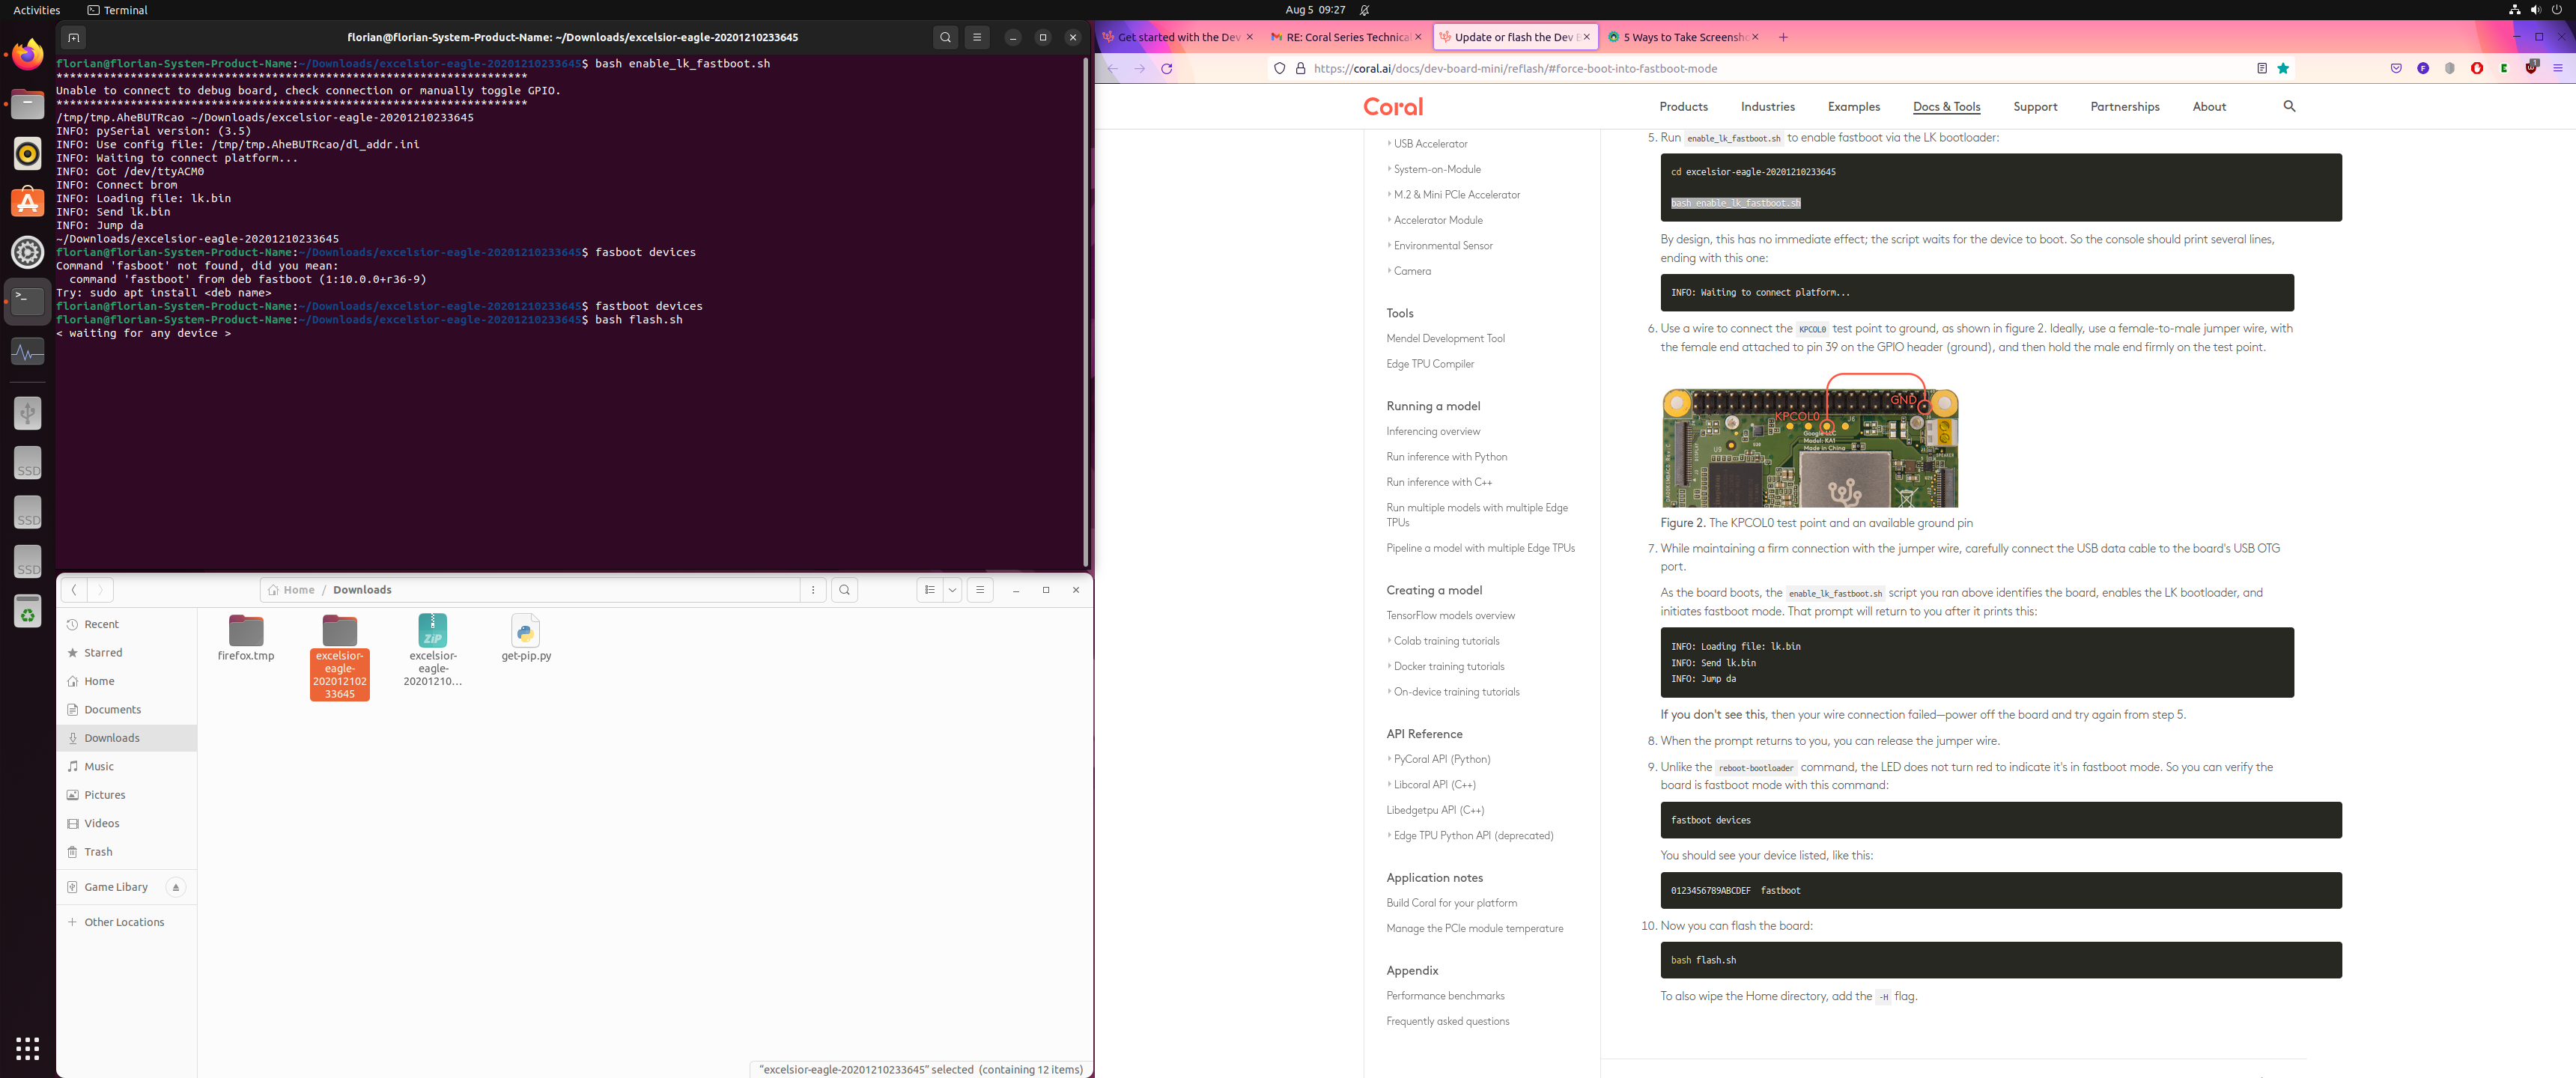Click the Firefox bookmark star icon

point(2283,69)
